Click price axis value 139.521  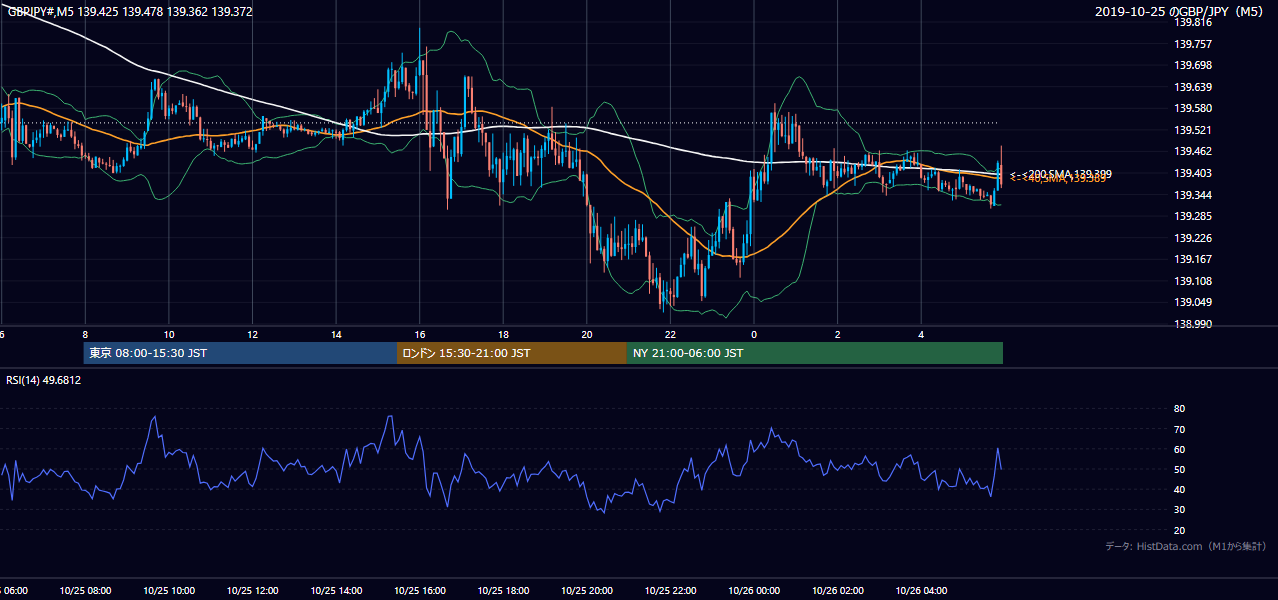(1192, 130)
